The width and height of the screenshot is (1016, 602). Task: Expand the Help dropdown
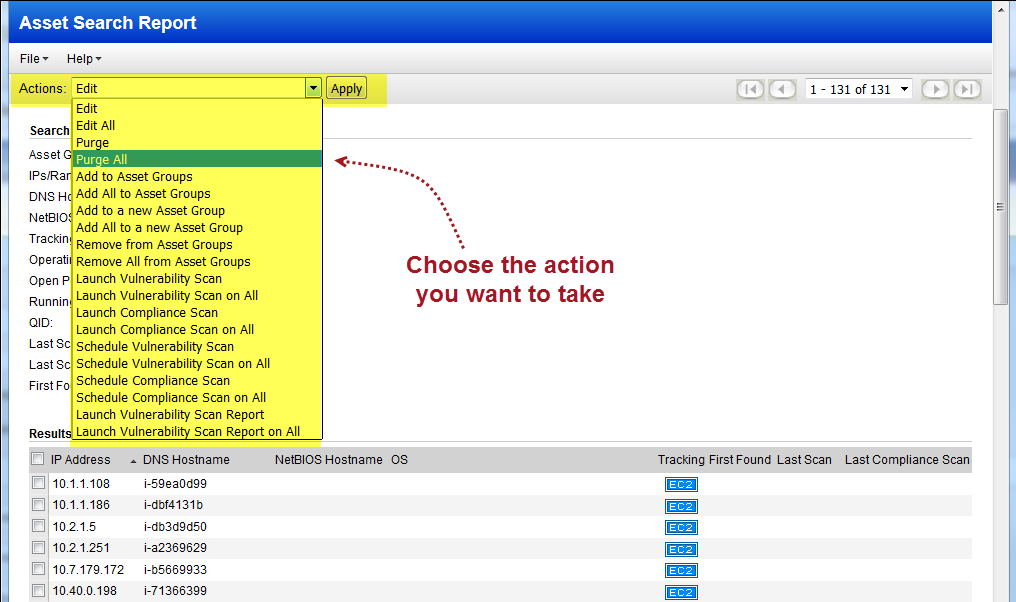tap(84, 58)
